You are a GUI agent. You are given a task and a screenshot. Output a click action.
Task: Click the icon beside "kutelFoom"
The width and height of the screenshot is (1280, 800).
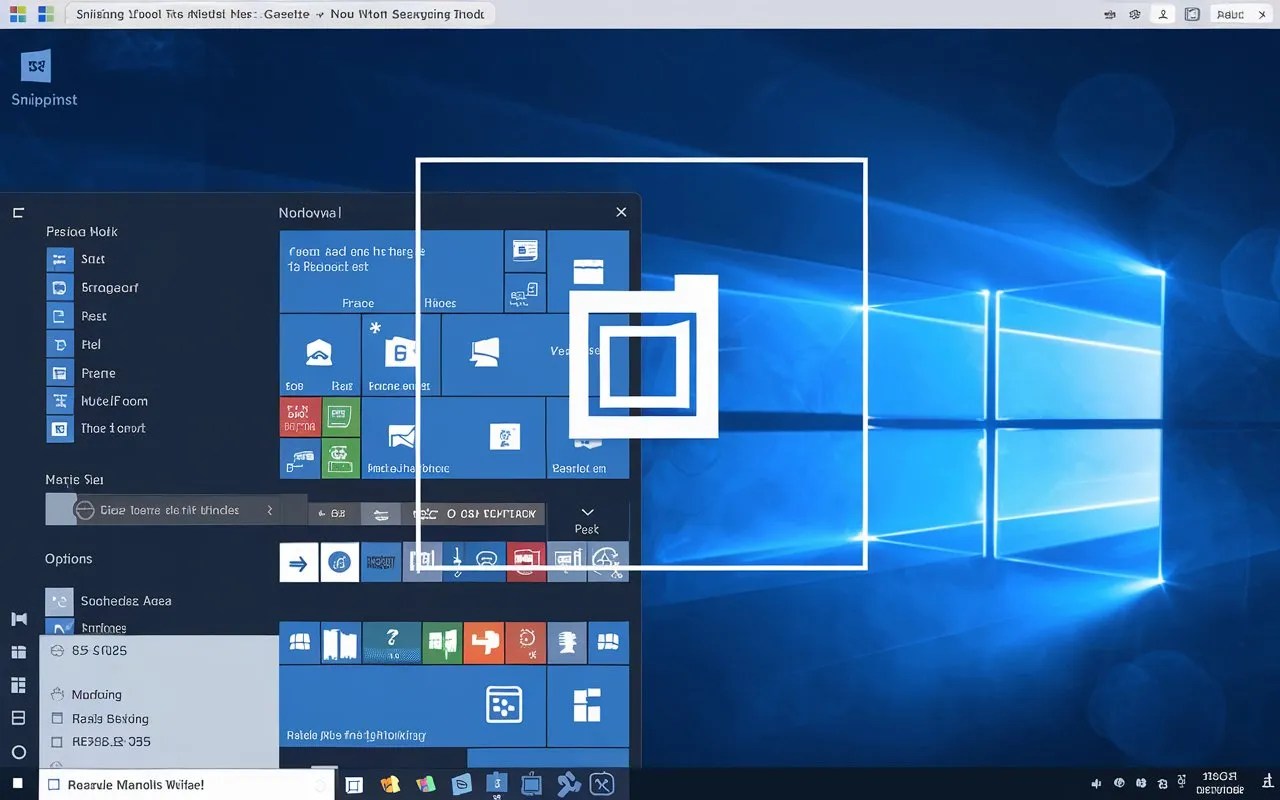point(60,401)
